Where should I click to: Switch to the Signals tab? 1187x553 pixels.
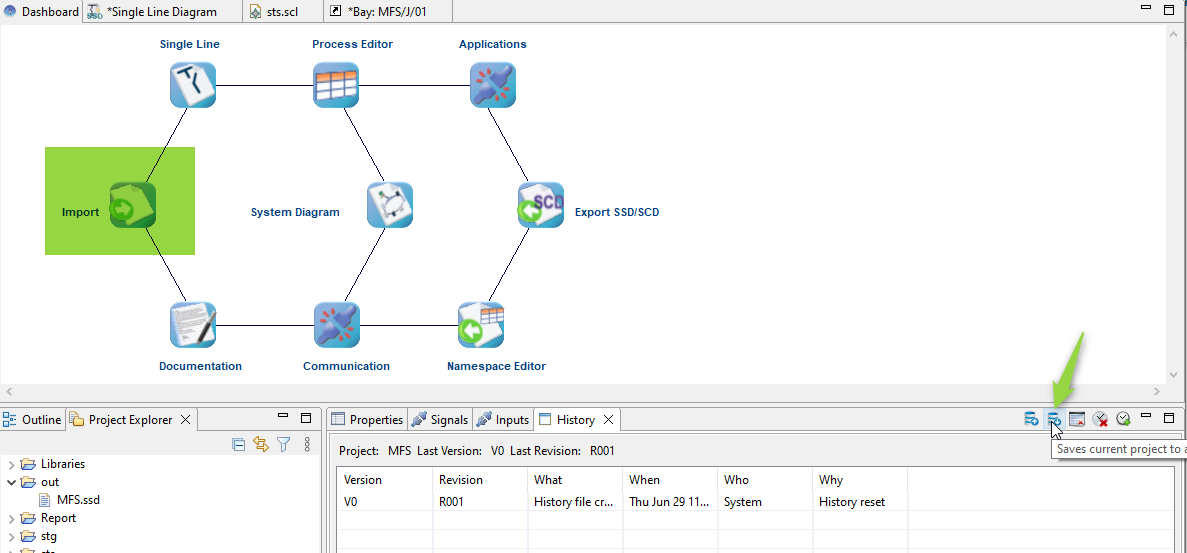tap(440, 420)
